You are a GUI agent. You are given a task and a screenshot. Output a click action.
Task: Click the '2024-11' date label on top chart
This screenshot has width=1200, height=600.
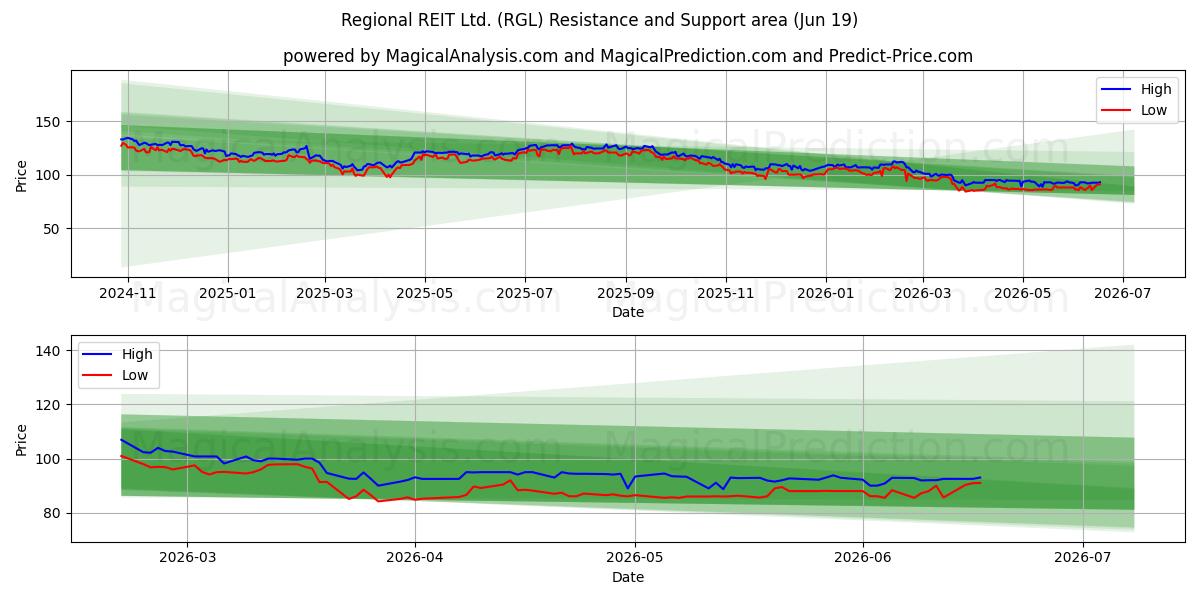point(129,294)
